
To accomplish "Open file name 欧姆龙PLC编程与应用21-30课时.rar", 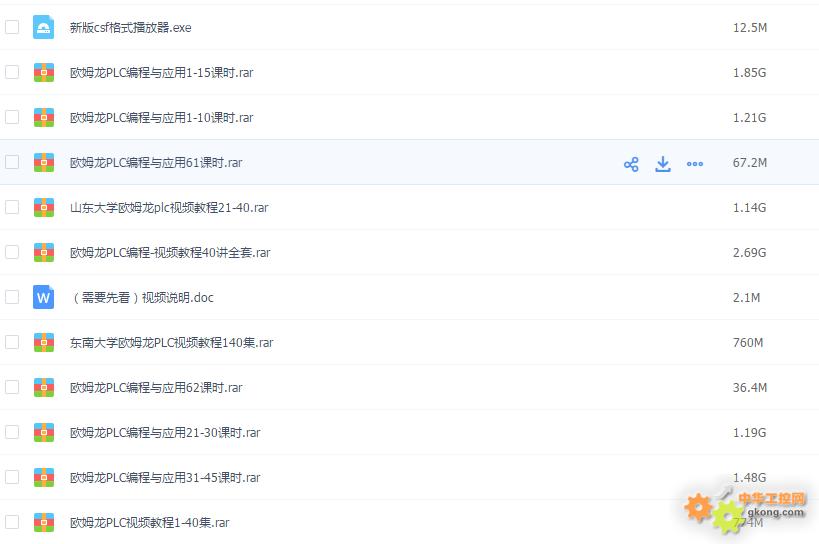I will tap(165, 433).
